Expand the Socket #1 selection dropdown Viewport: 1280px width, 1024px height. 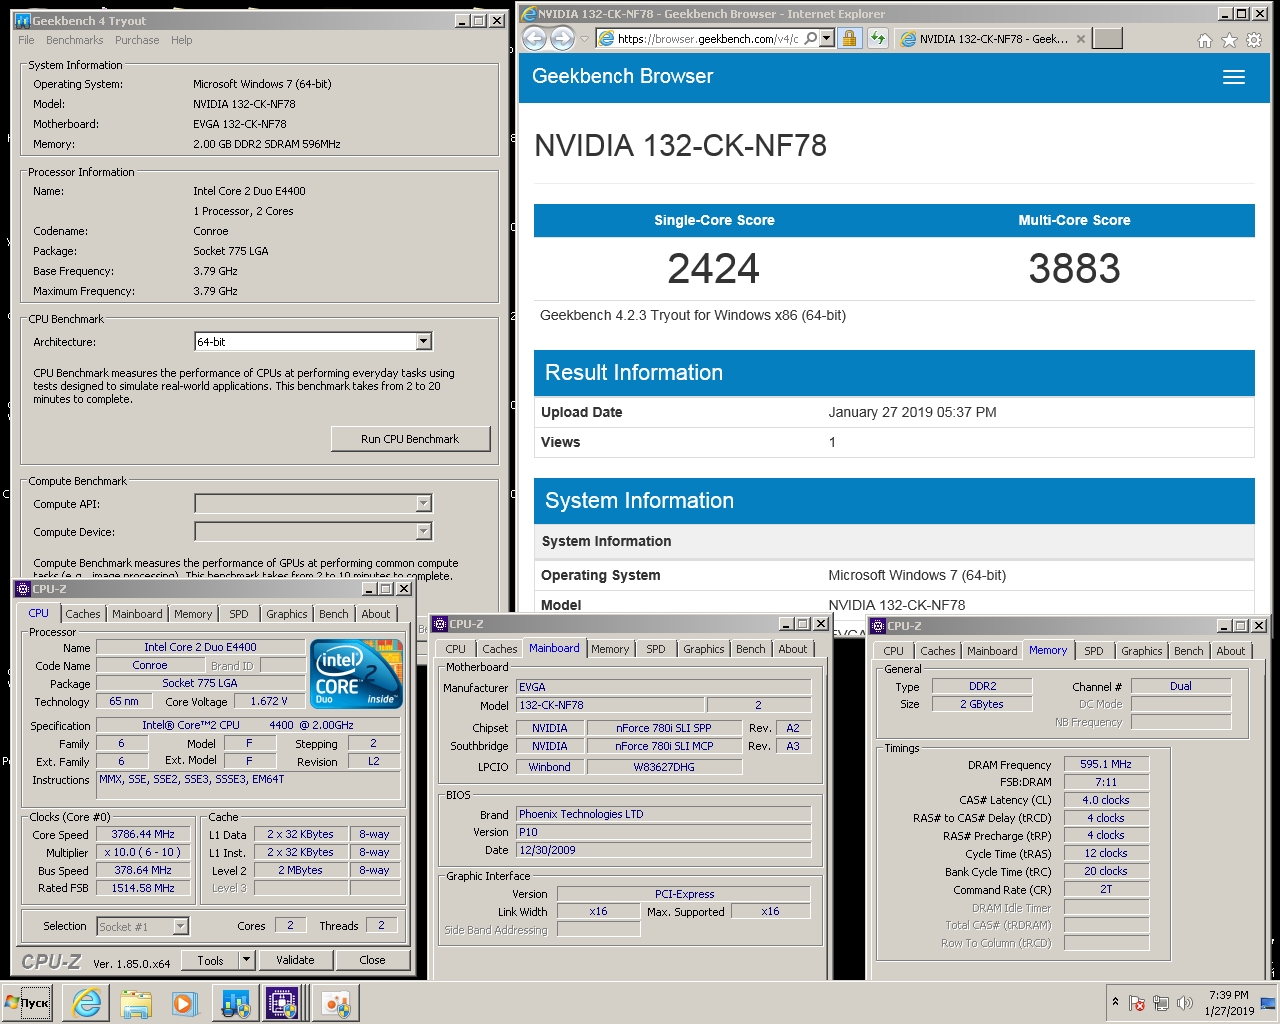pyautogui.click(x=181, y=926)
